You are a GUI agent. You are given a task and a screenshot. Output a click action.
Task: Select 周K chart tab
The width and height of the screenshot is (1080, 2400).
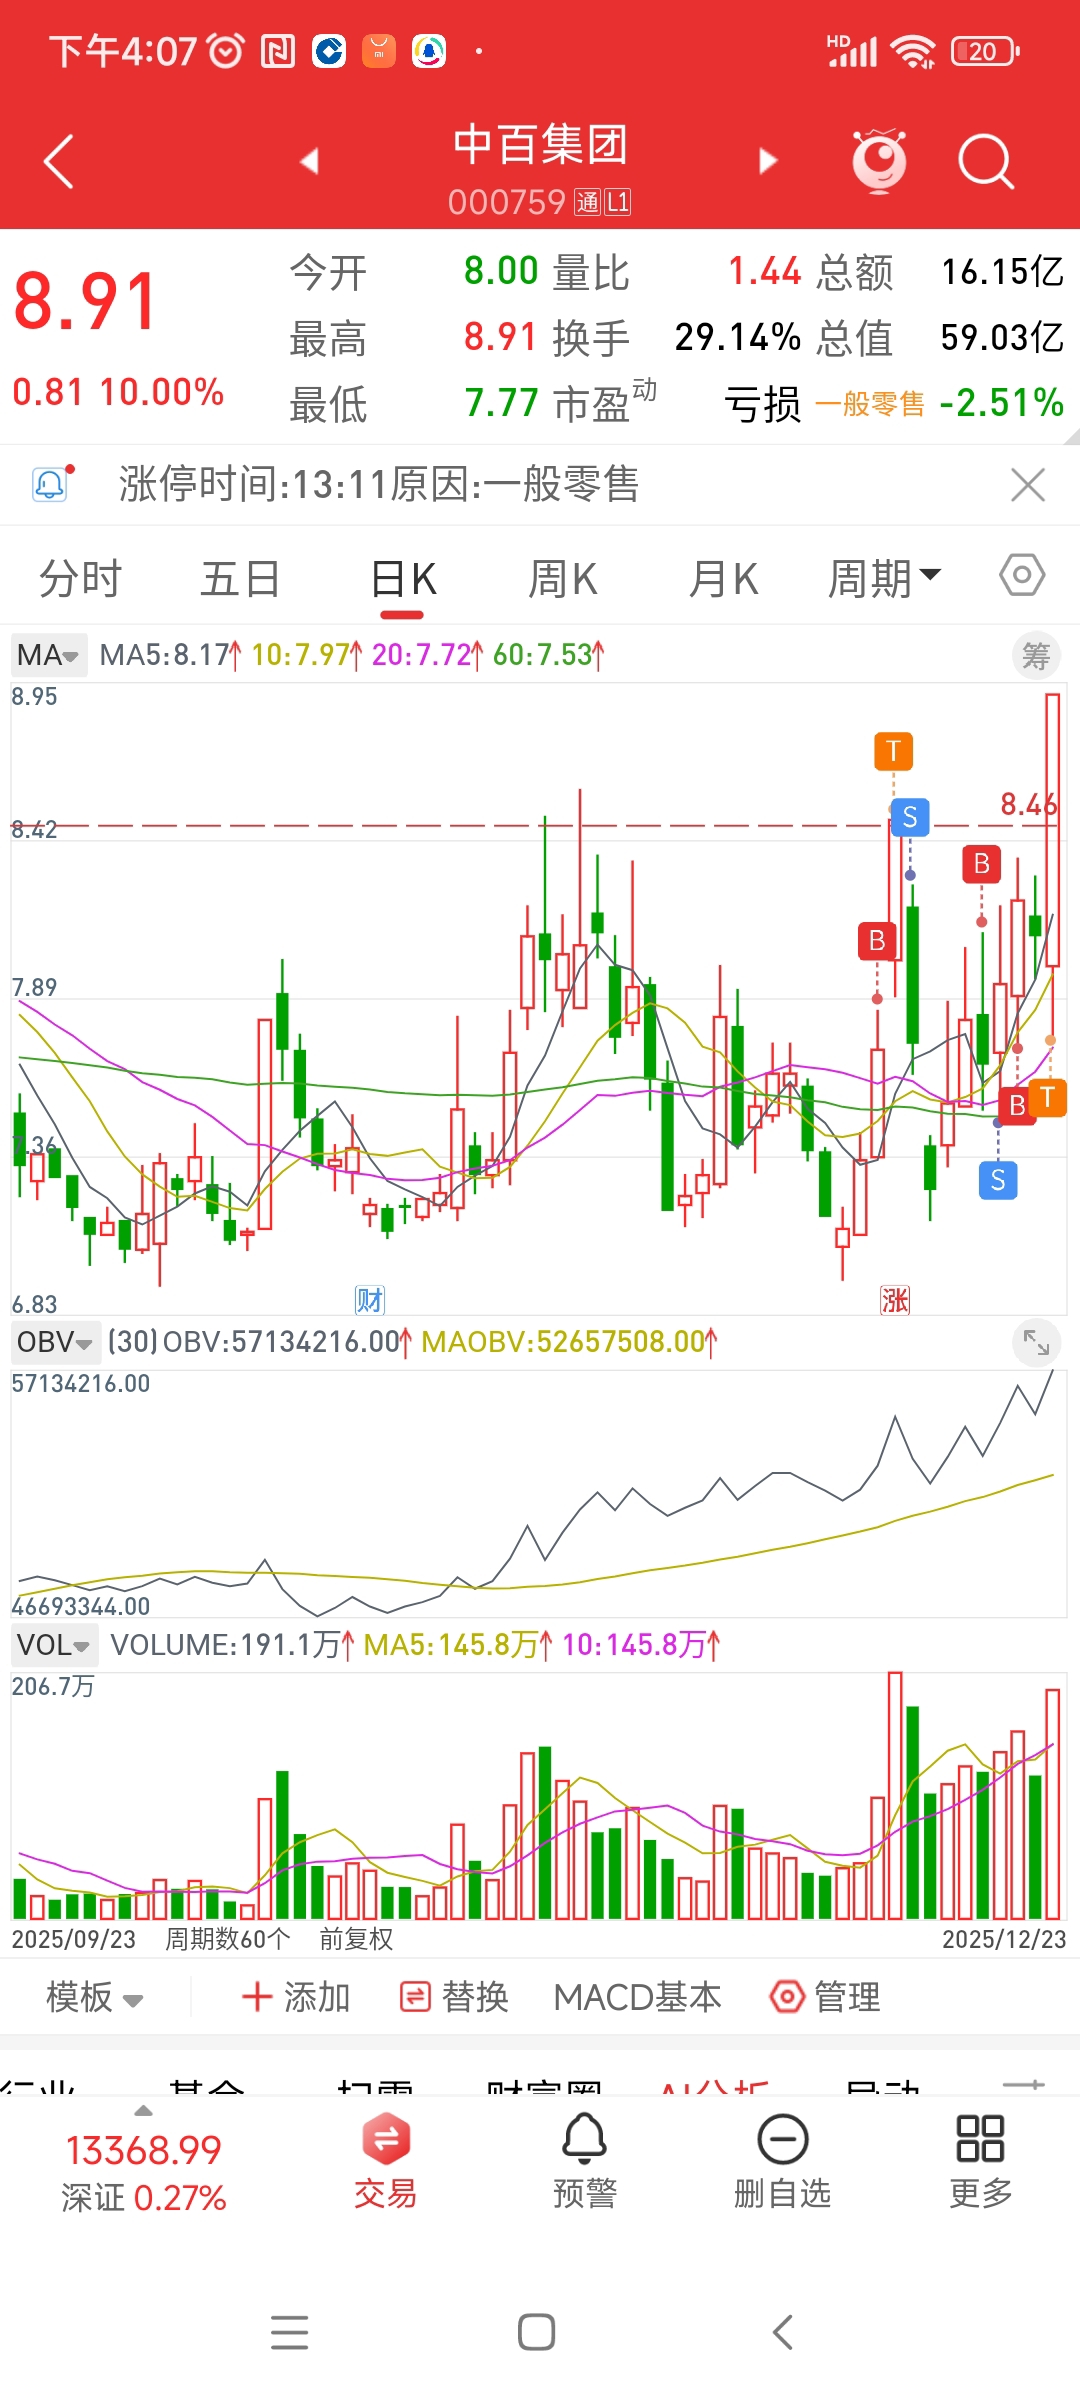pos(563,579)
